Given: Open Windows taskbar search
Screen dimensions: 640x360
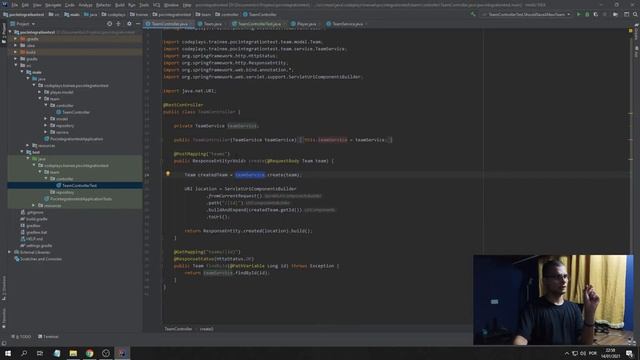Looking at the screenshot, I should [24, 353].
